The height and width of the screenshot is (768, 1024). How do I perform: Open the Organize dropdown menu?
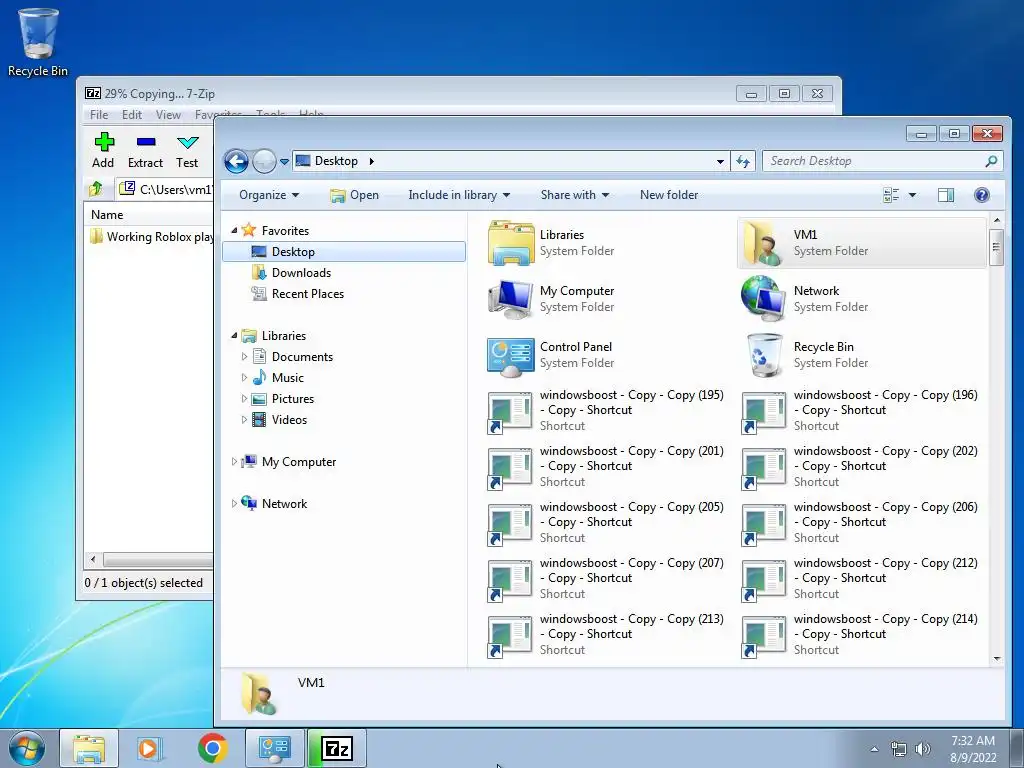(269, 195)
